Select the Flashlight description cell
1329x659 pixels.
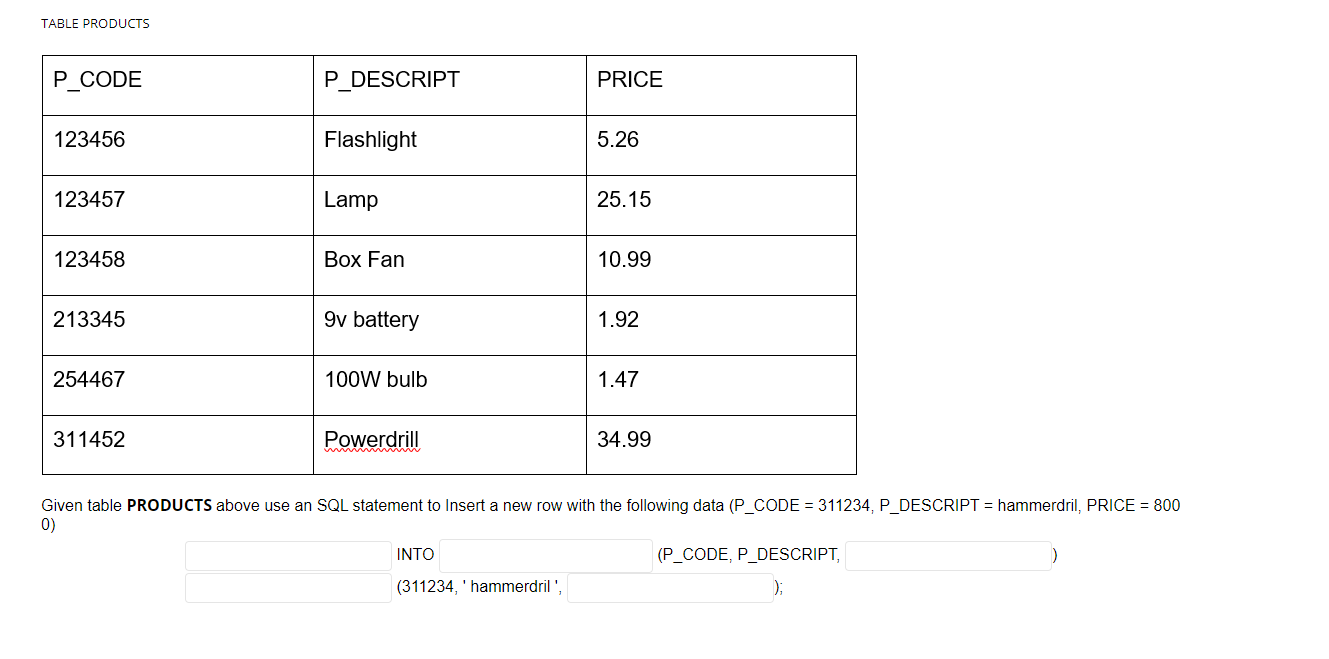point(371,140)
